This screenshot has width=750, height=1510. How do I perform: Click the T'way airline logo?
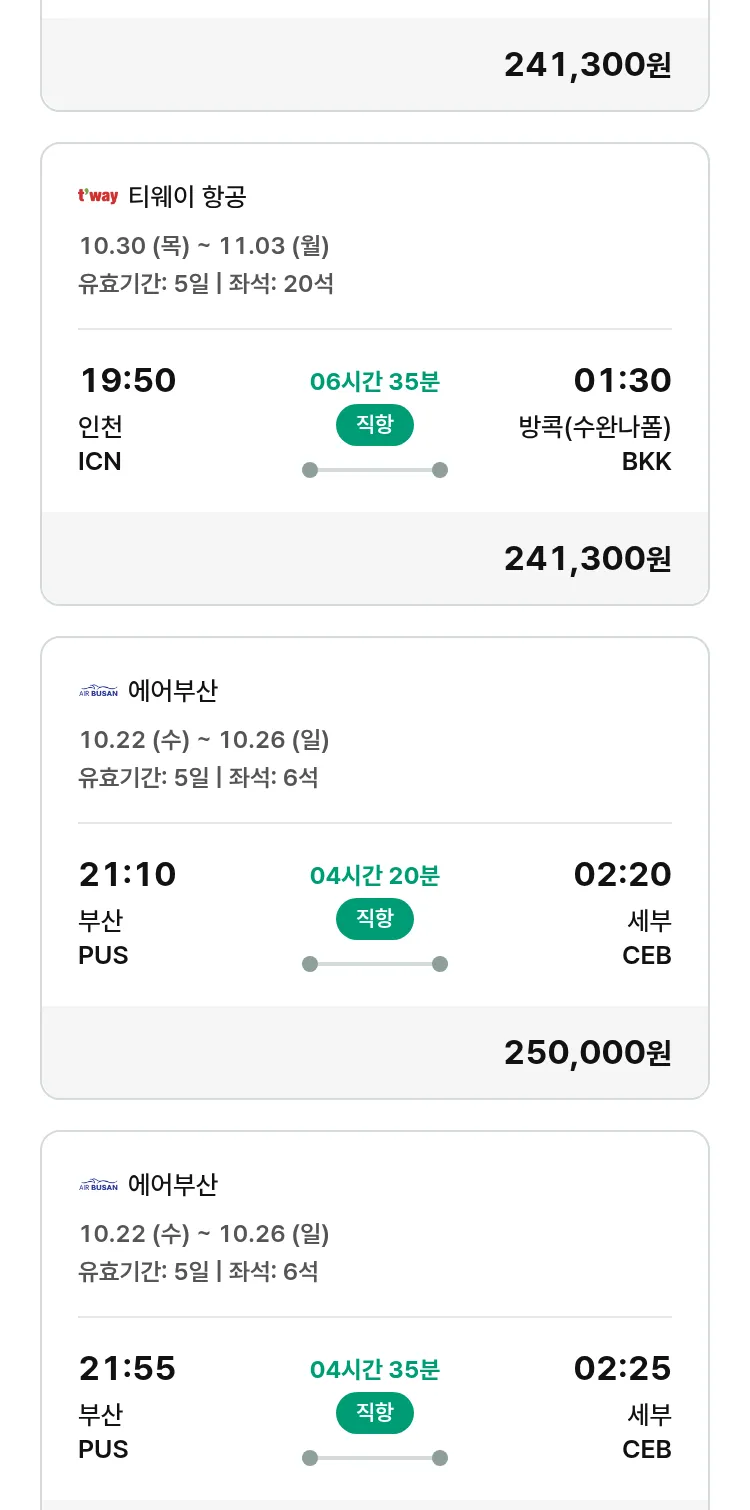(98, 196)
